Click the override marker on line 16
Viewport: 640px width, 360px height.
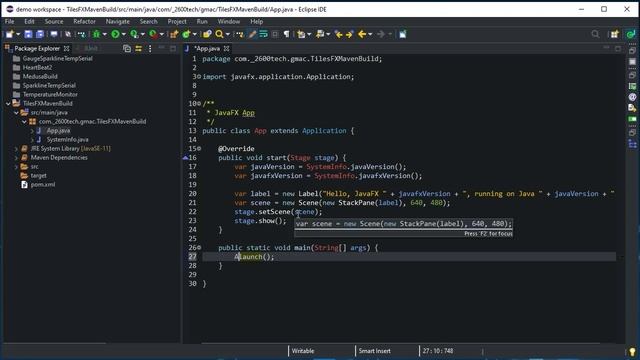click(x=185, y=158)
